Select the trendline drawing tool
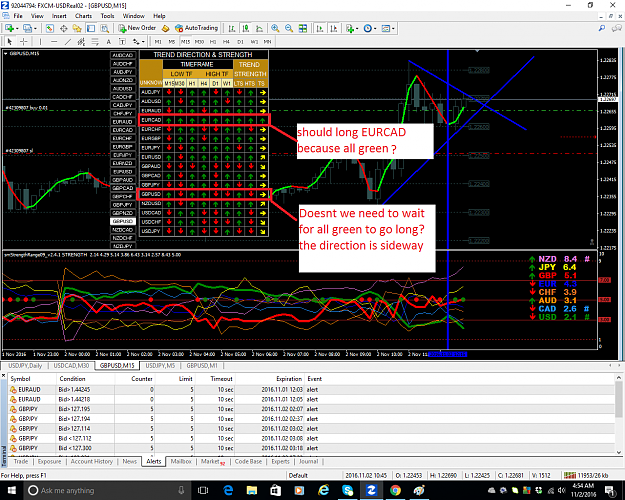The width and height of the screenshot is (625, 500). [68, 41]
